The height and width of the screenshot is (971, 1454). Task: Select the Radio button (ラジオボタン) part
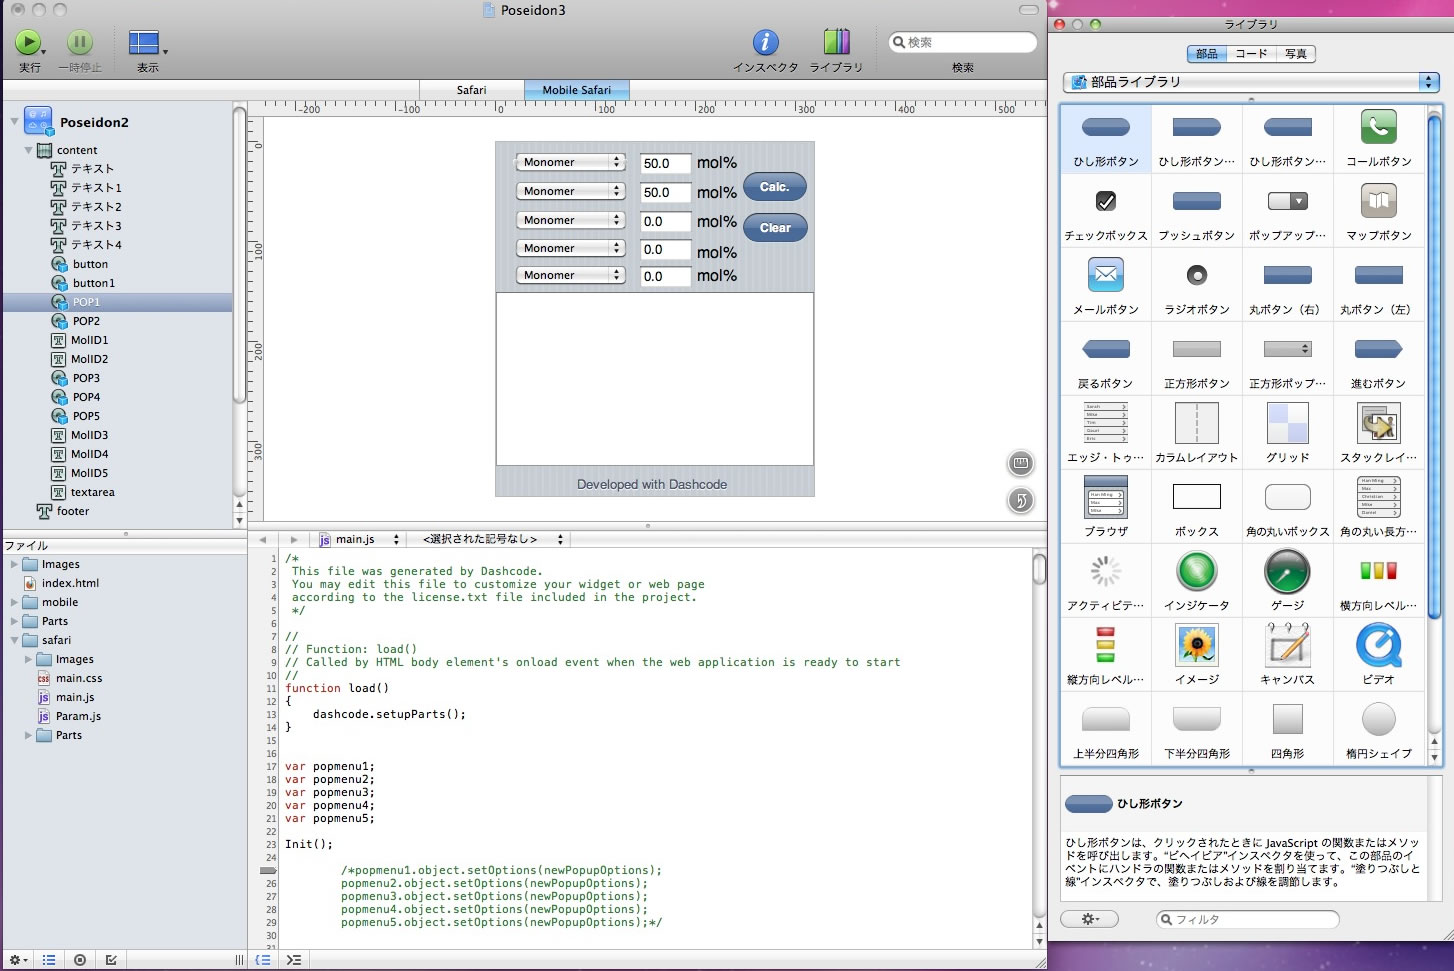[1196, 275]
